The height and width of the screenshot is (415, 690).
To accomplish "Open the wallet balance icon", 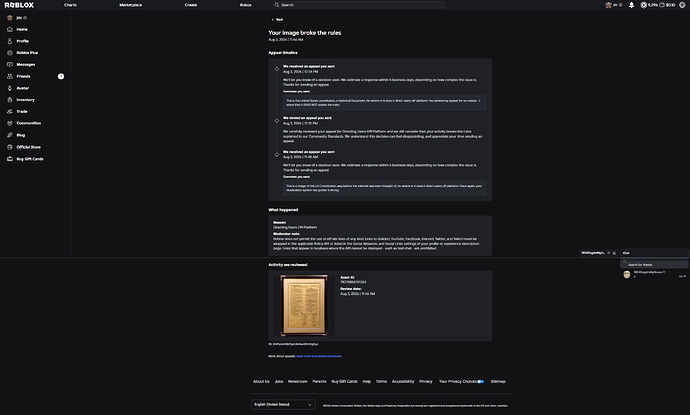I will (x=662, y=5).
